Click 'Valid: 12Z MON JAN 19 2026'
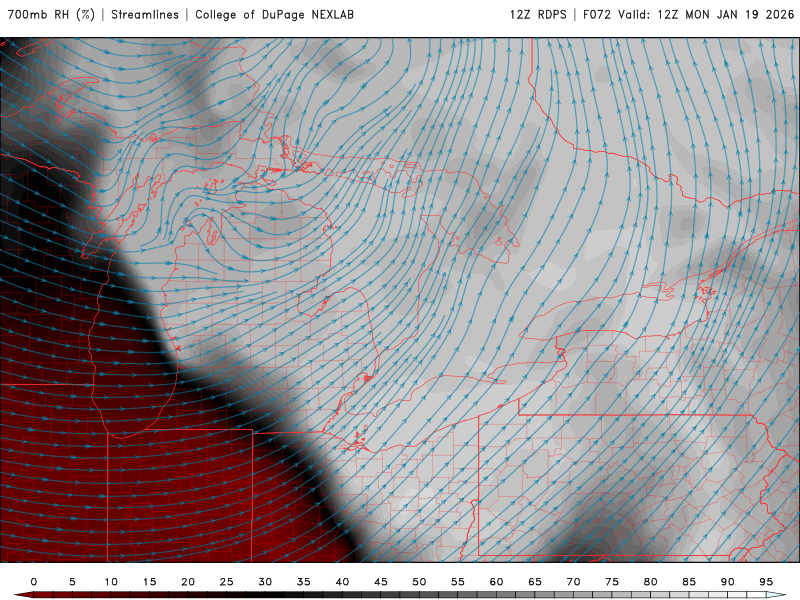 [x=707, y=14]
